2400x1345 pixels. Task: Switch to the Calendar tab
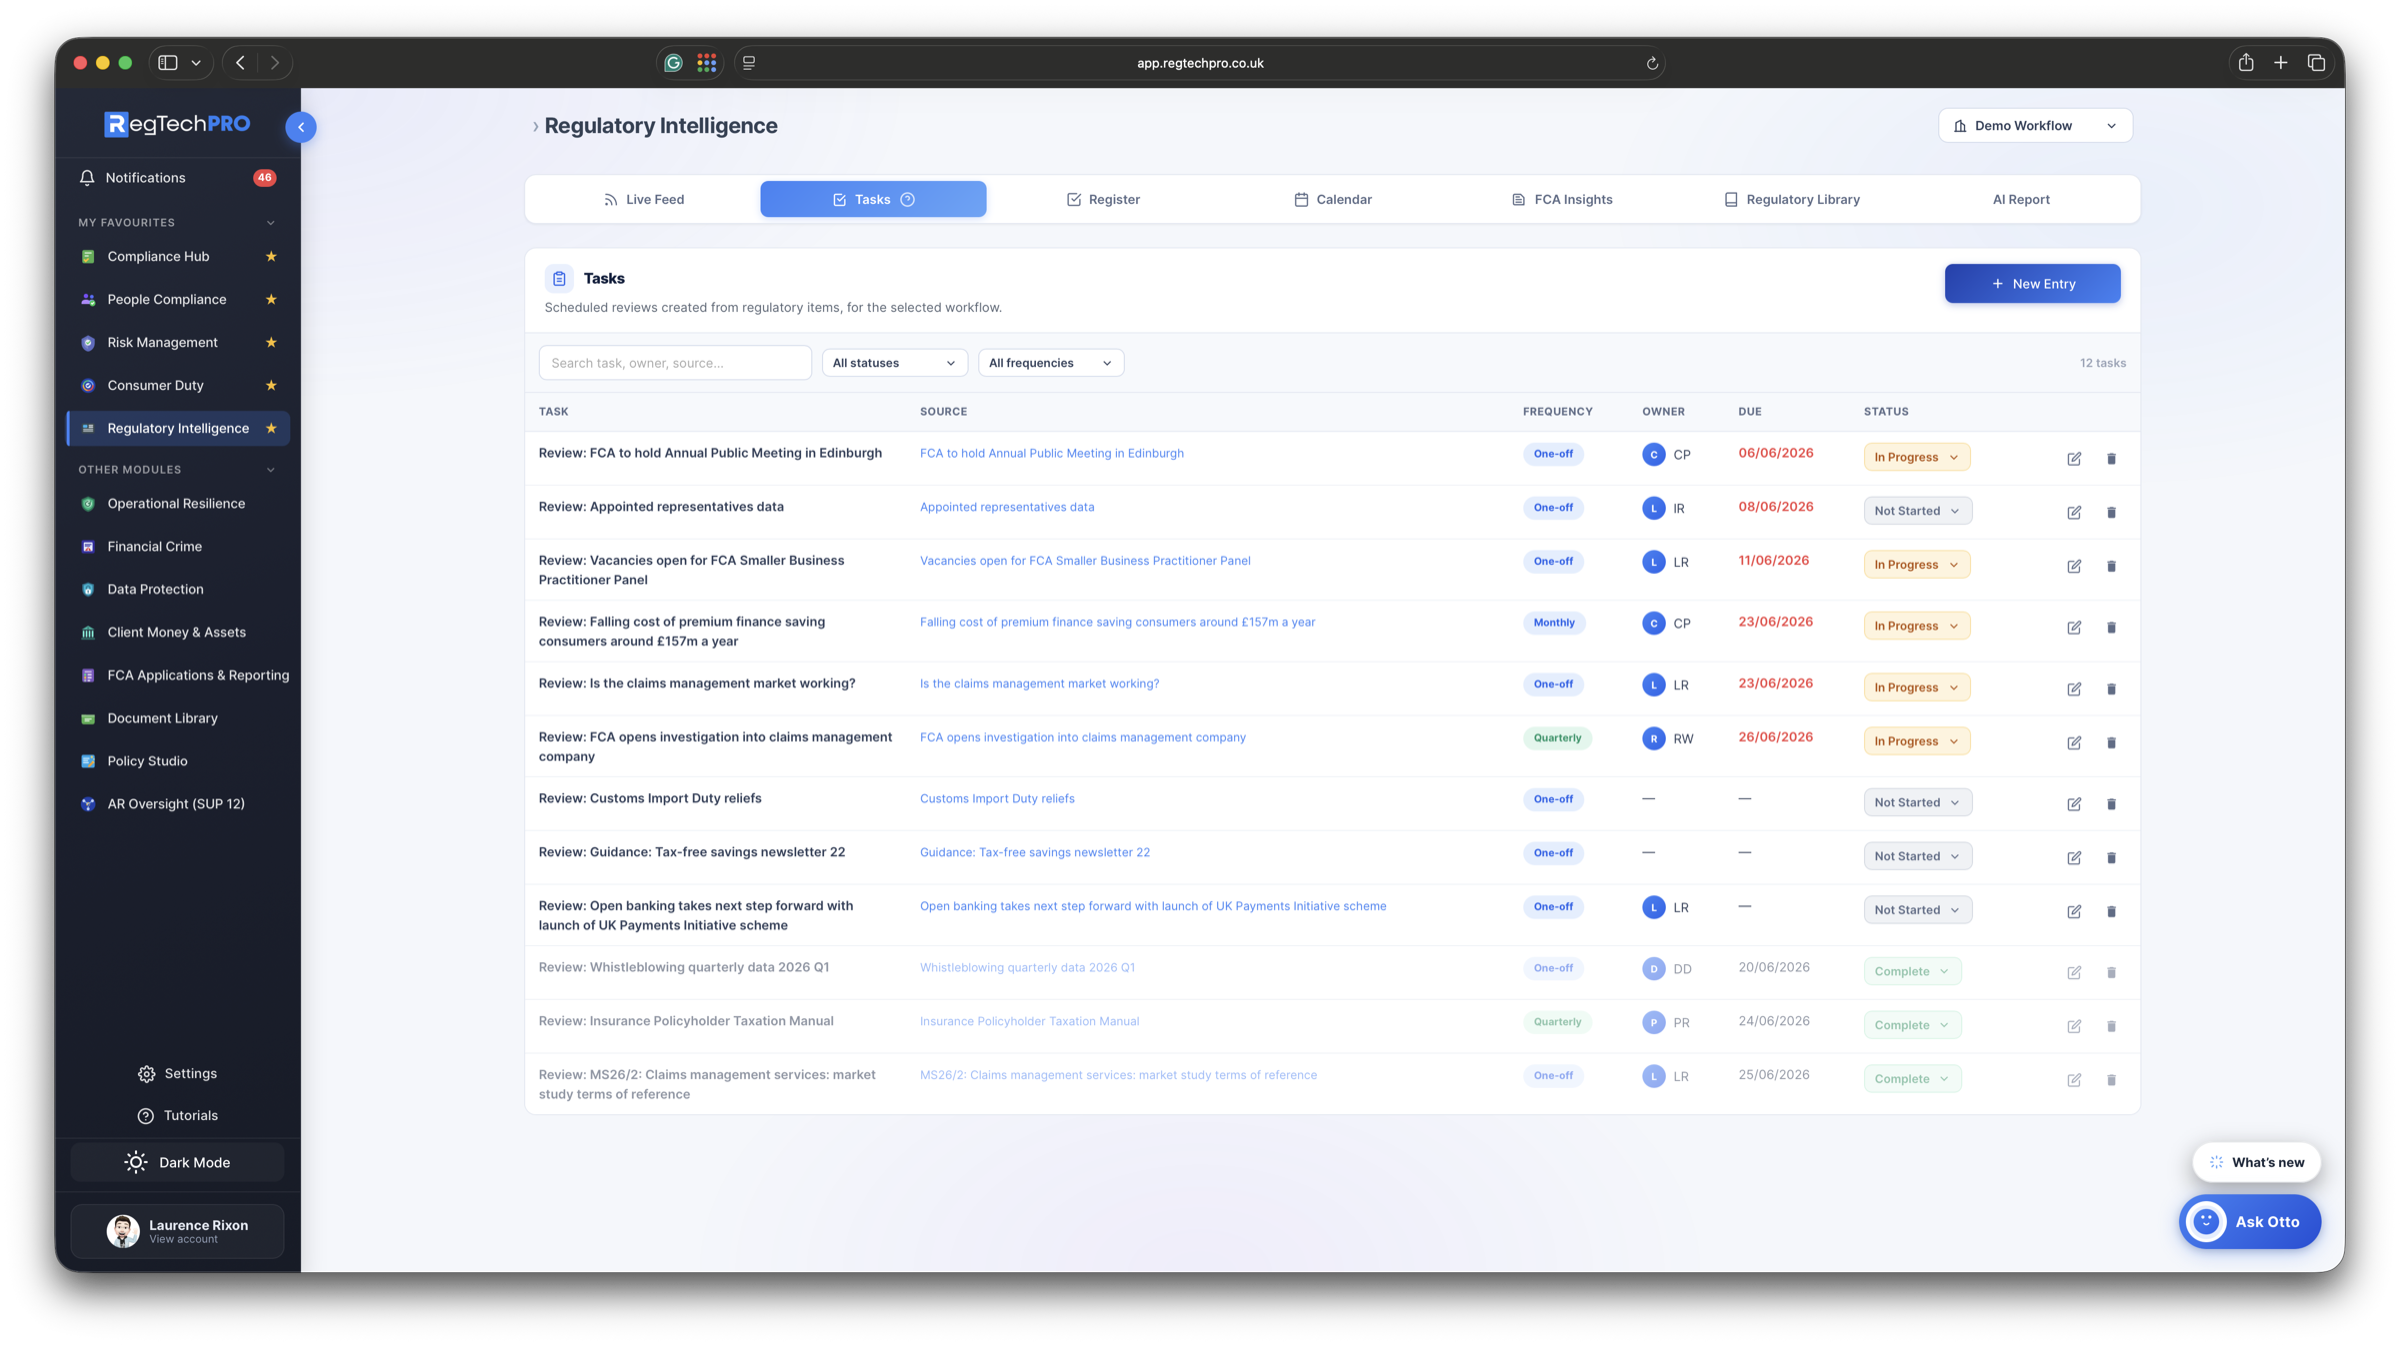1332,199
